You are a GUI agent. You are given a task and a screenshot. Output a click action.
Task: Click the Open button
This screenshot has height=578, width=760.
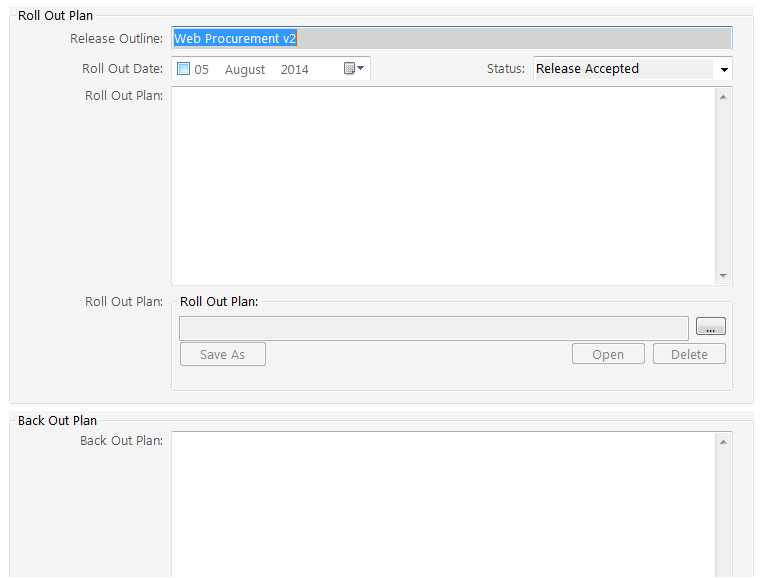point(608,354)
